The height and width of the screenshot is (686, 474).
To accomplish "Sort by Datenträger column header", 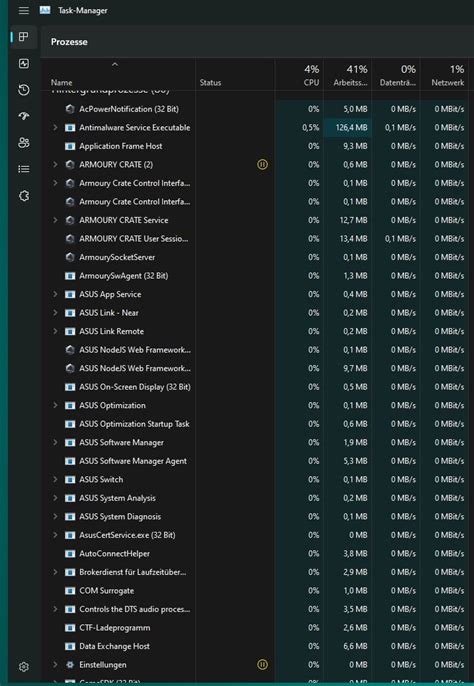I will [398, 75].
